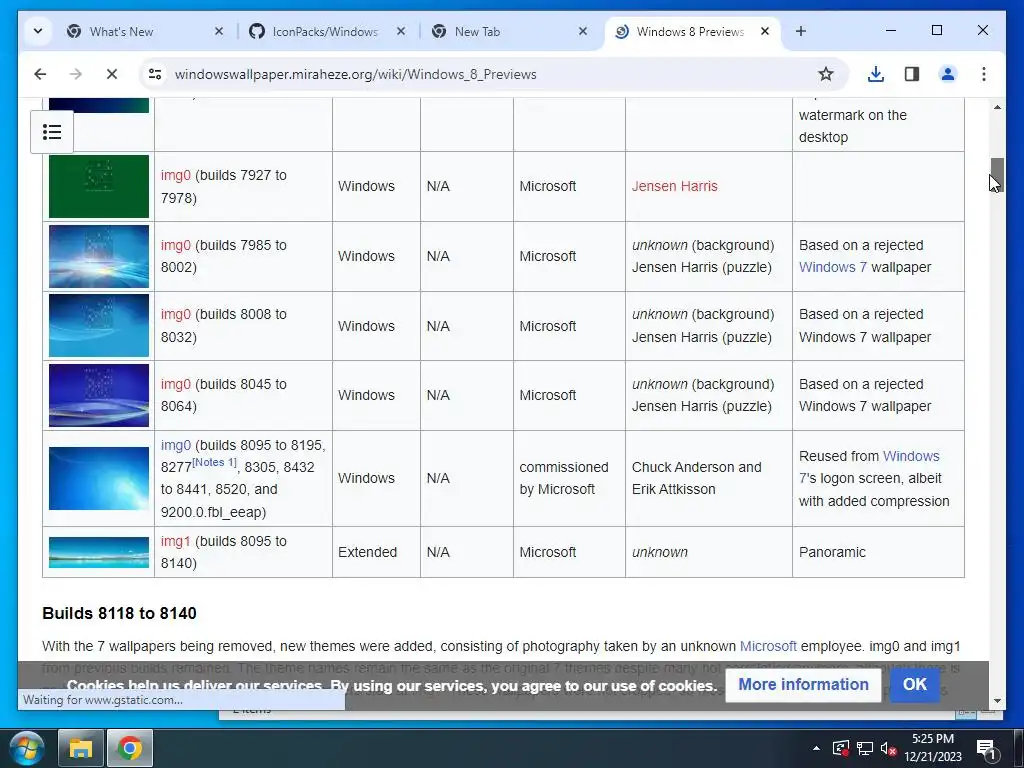
Task: Select the commissioned by Microsoft cell
Action: pyautogui.click(x=569, y=478)
